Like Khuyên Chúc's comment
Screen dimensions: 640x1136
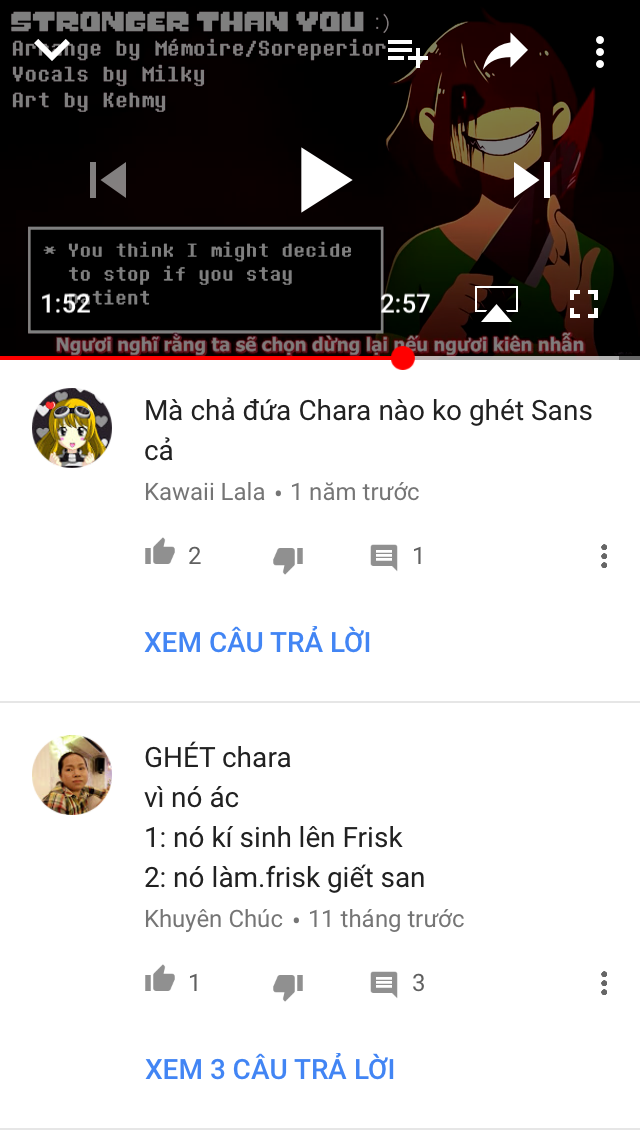(160, 980)
